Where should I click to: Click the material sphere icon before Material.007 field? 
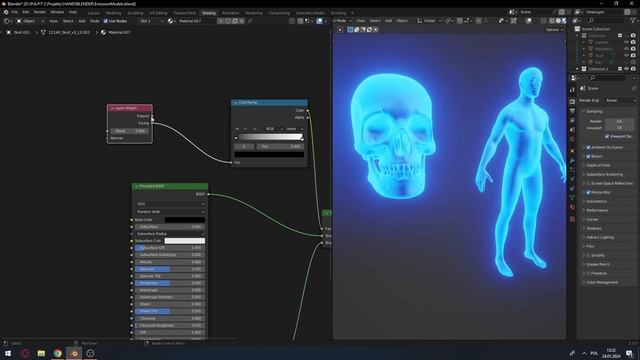click(x=171, y=21)
